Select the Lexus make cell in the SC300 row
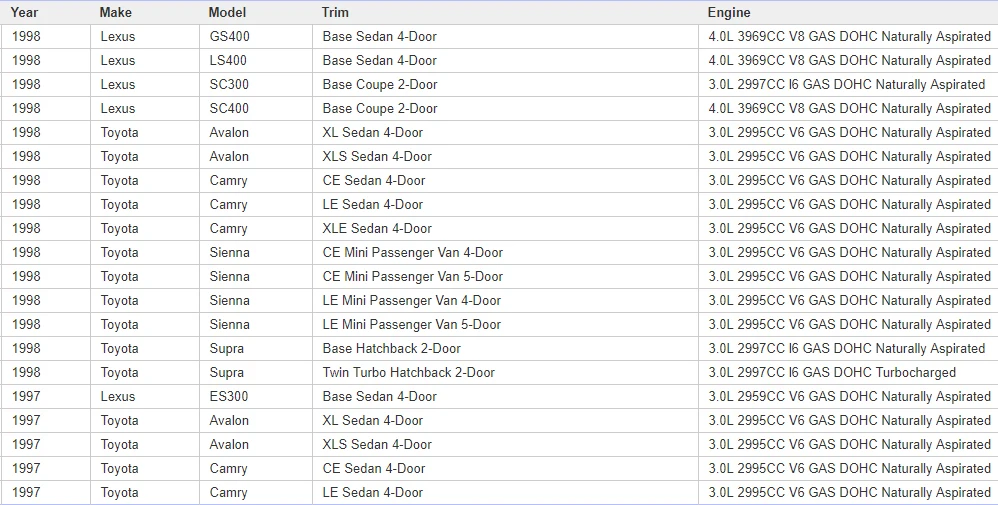Screen dimensions: 998x505 144,85
